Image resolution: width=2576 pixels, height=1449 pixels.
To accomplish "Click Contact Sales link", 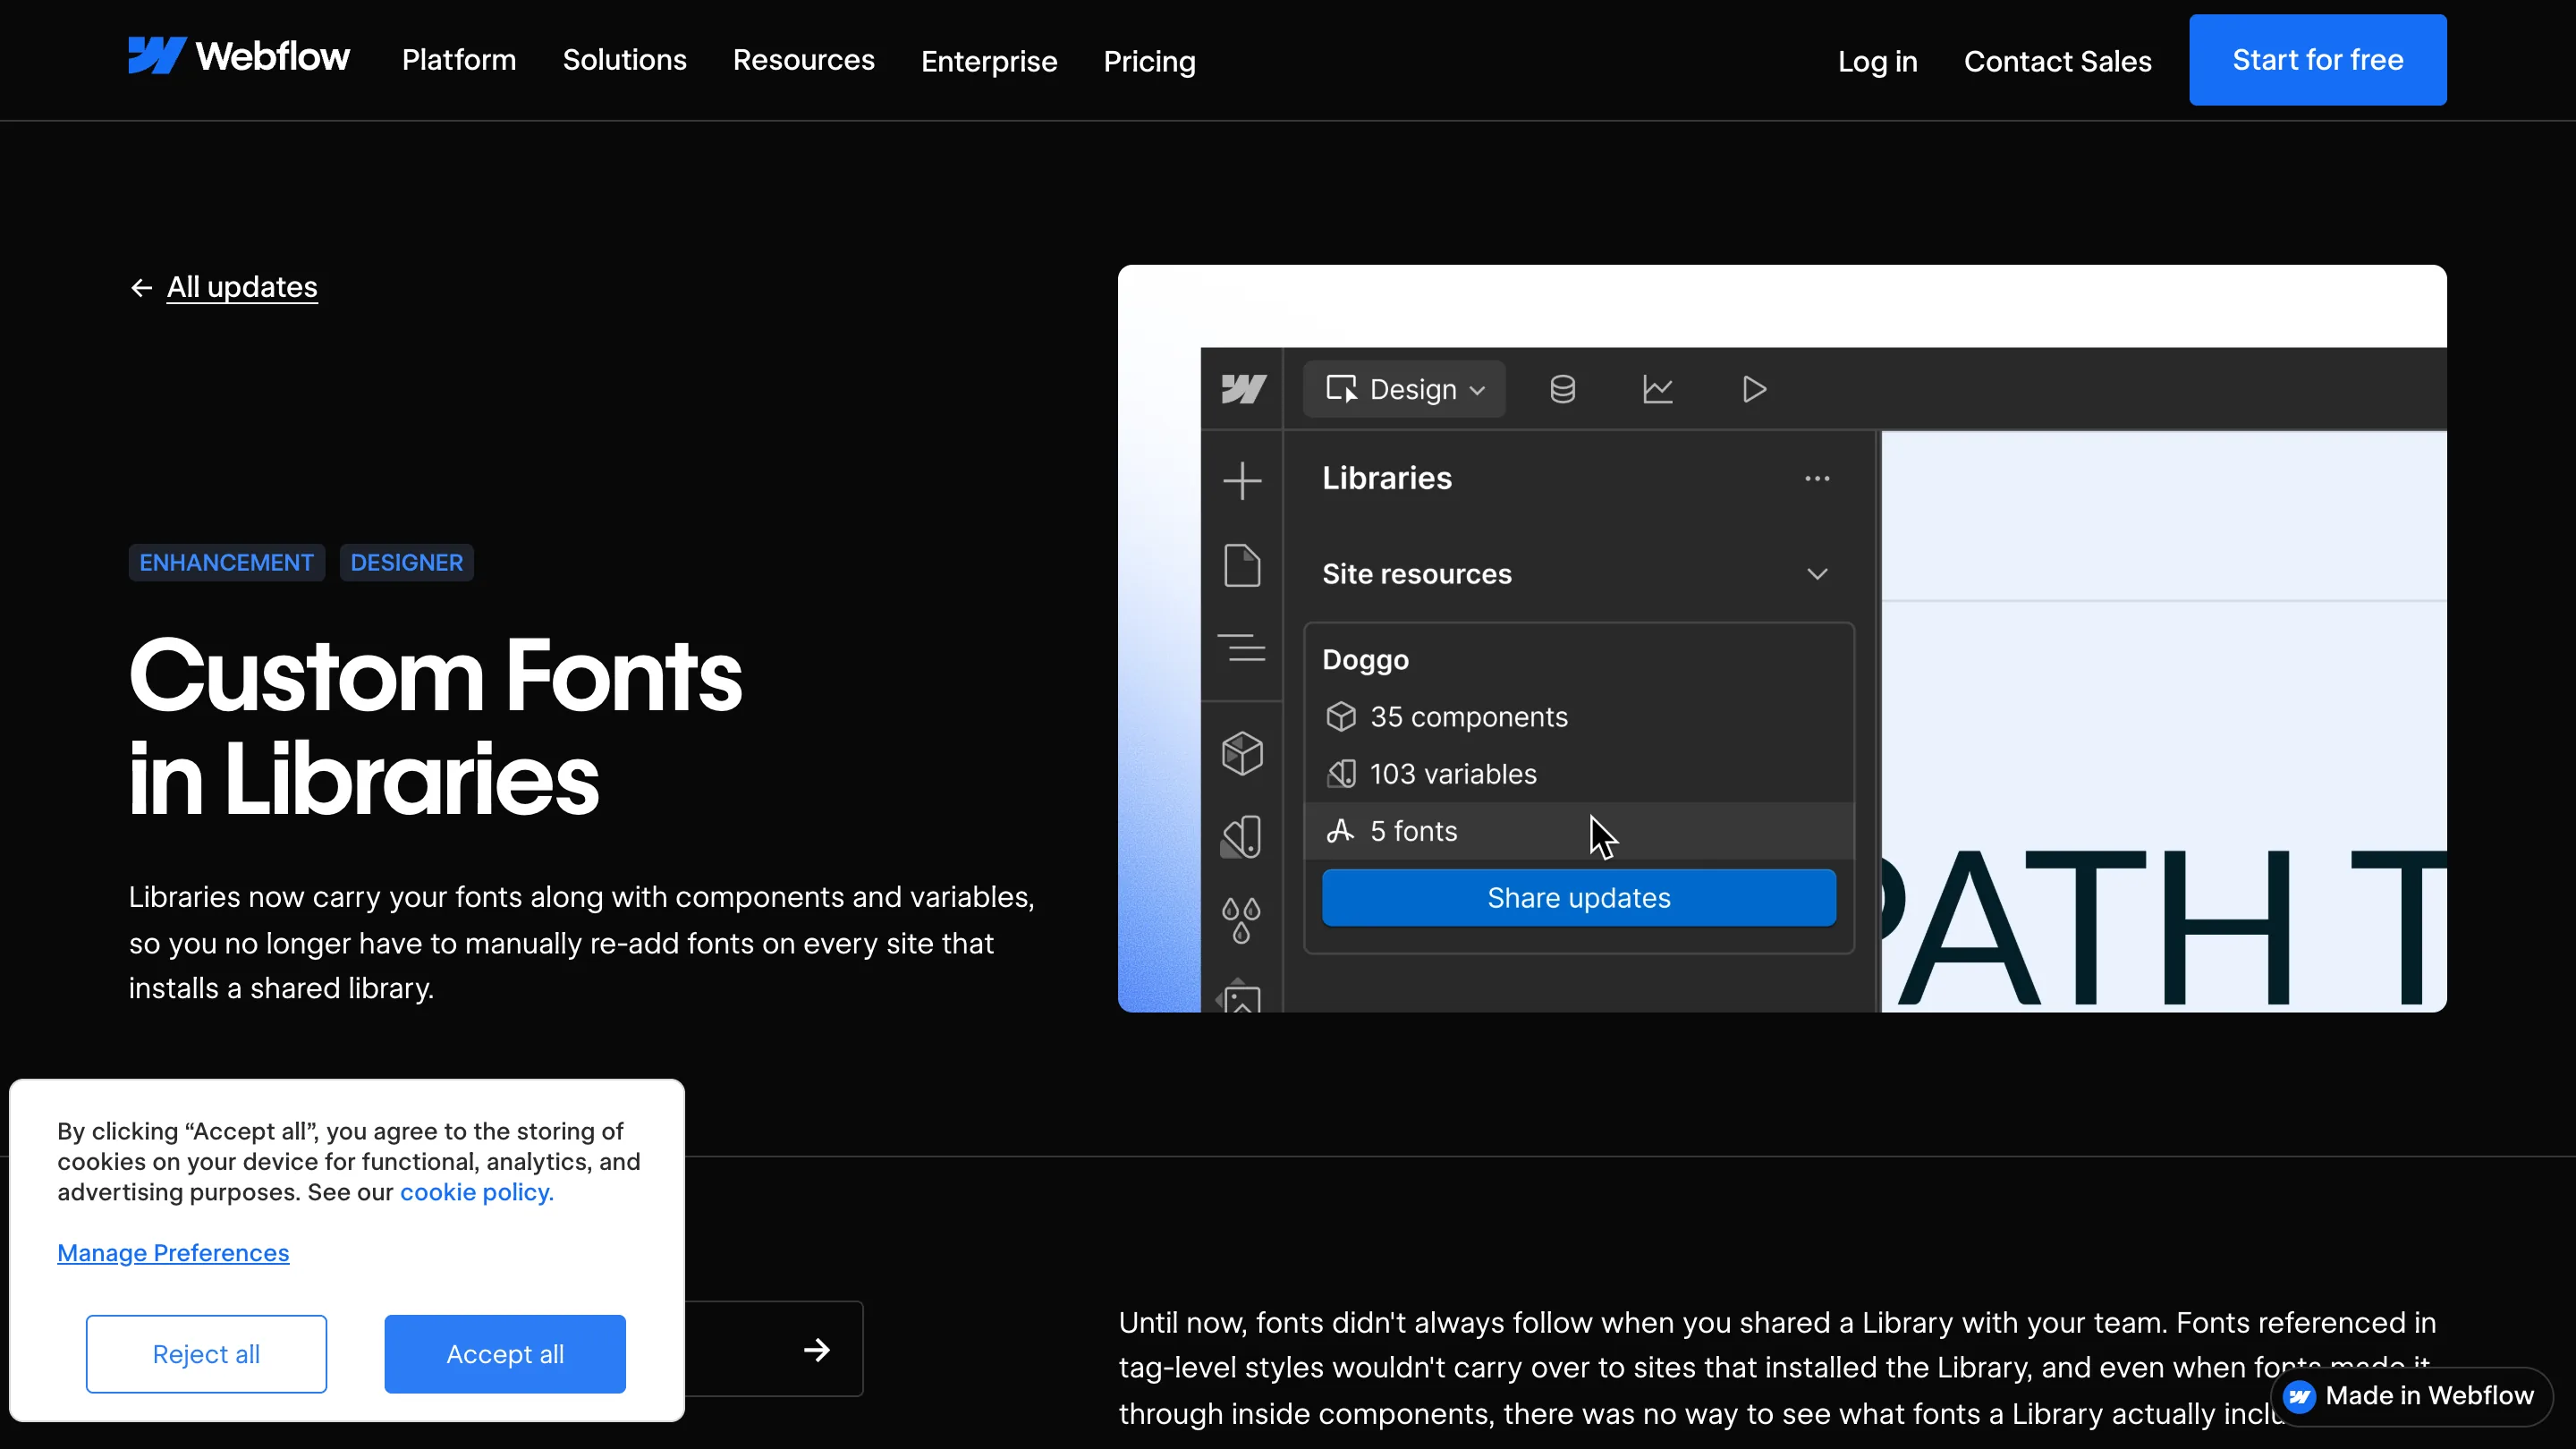I will click(2057, 61).
